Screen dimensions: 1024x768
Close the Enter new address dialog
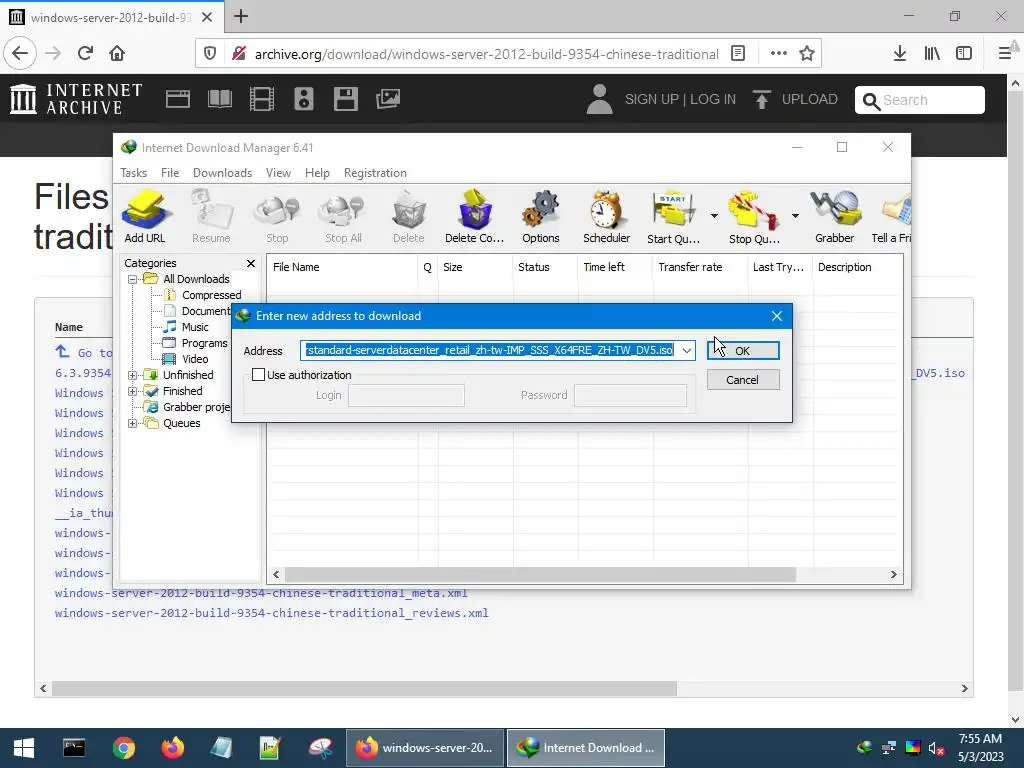776,316
